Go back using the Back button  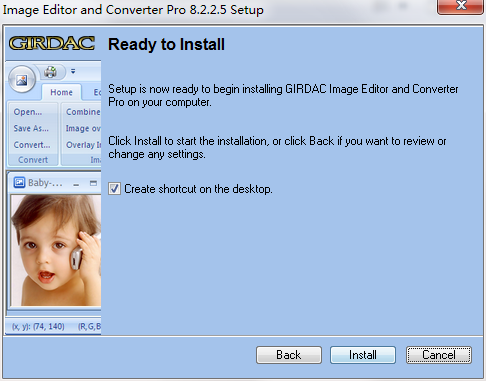(x=289, y=355)
